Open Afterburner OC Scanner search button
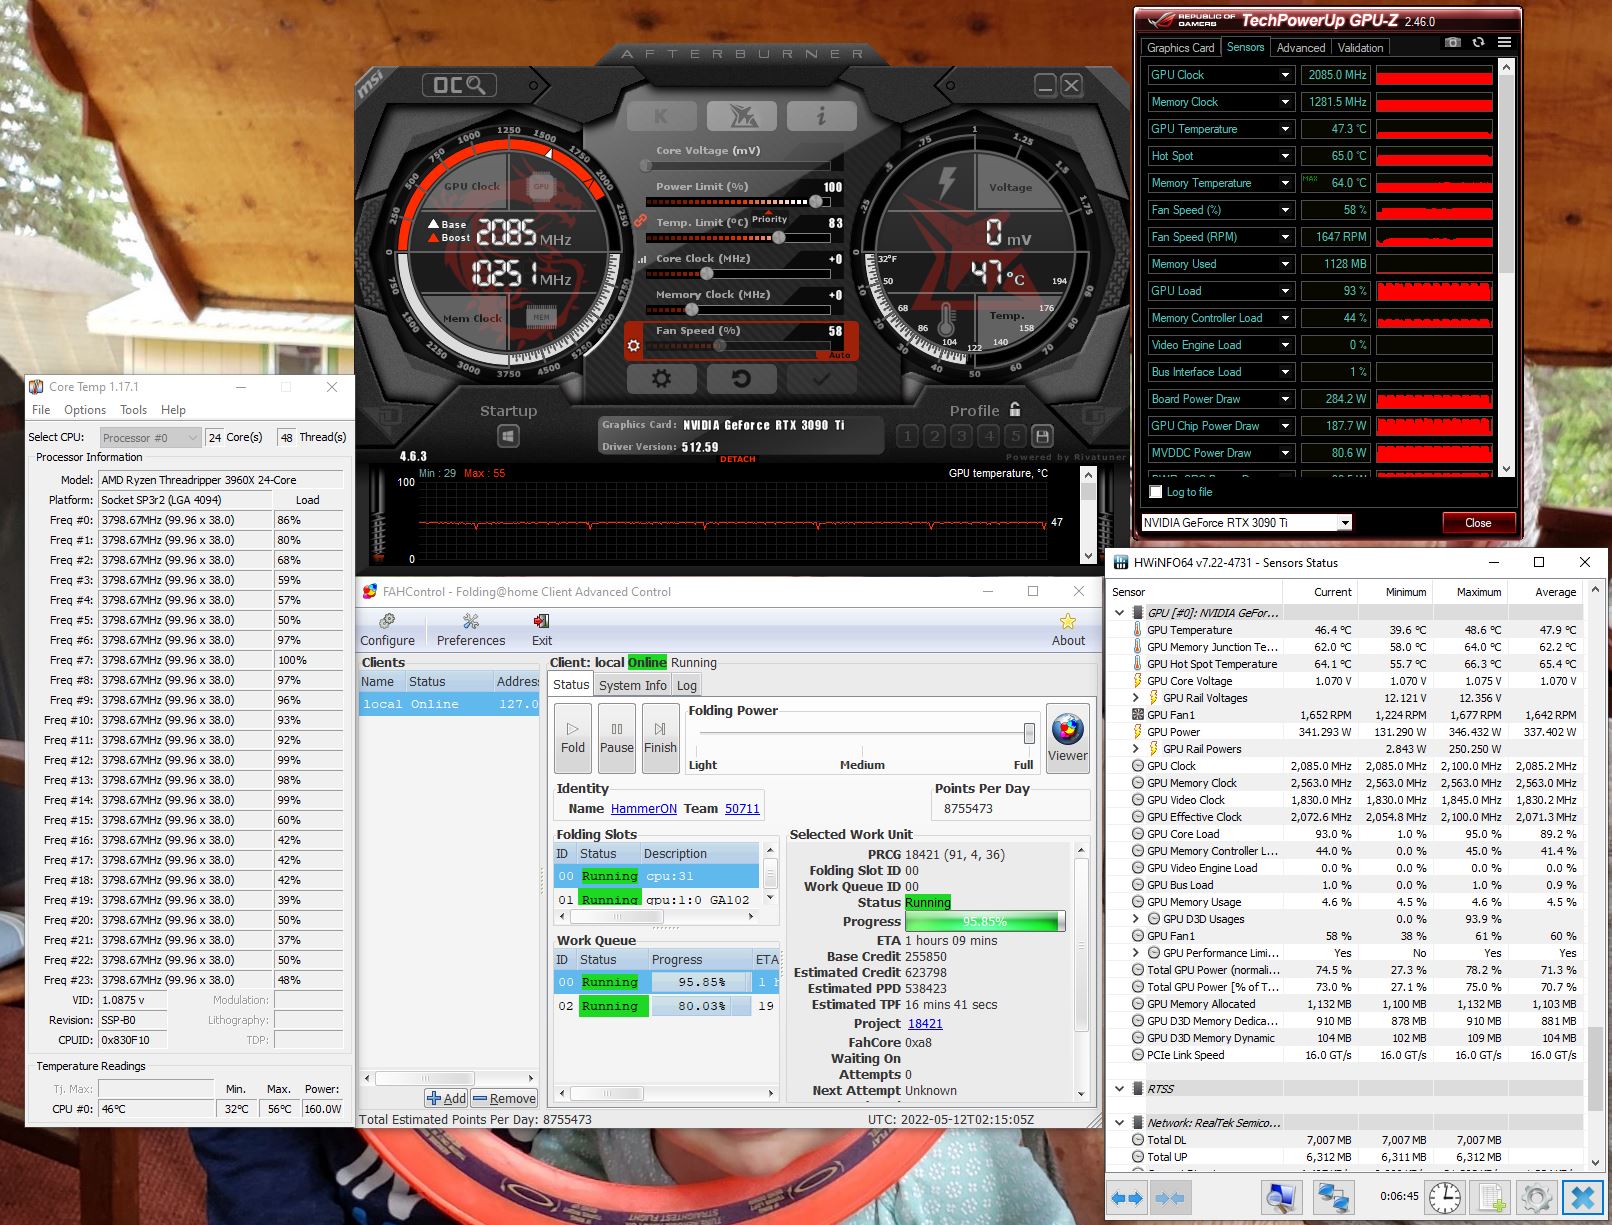This screenshot has width=1612, height=1225. [459, 85]
